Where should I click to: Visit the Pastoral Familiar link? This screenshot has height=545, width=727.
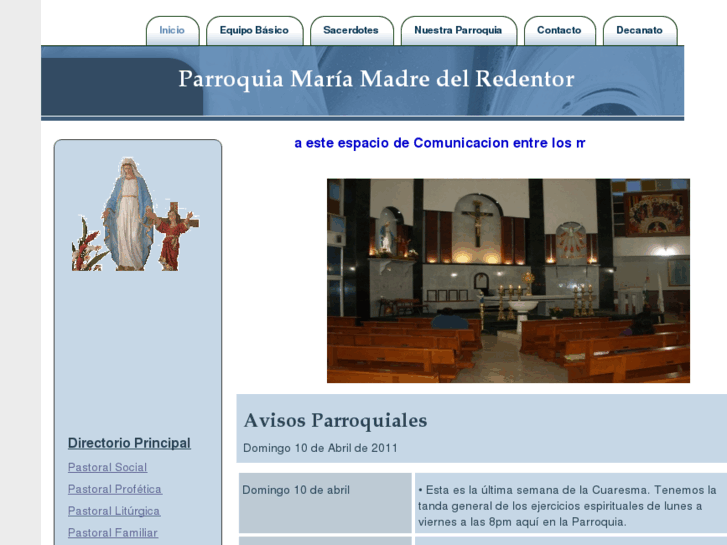pyautogui.click(x=113, y=533)
